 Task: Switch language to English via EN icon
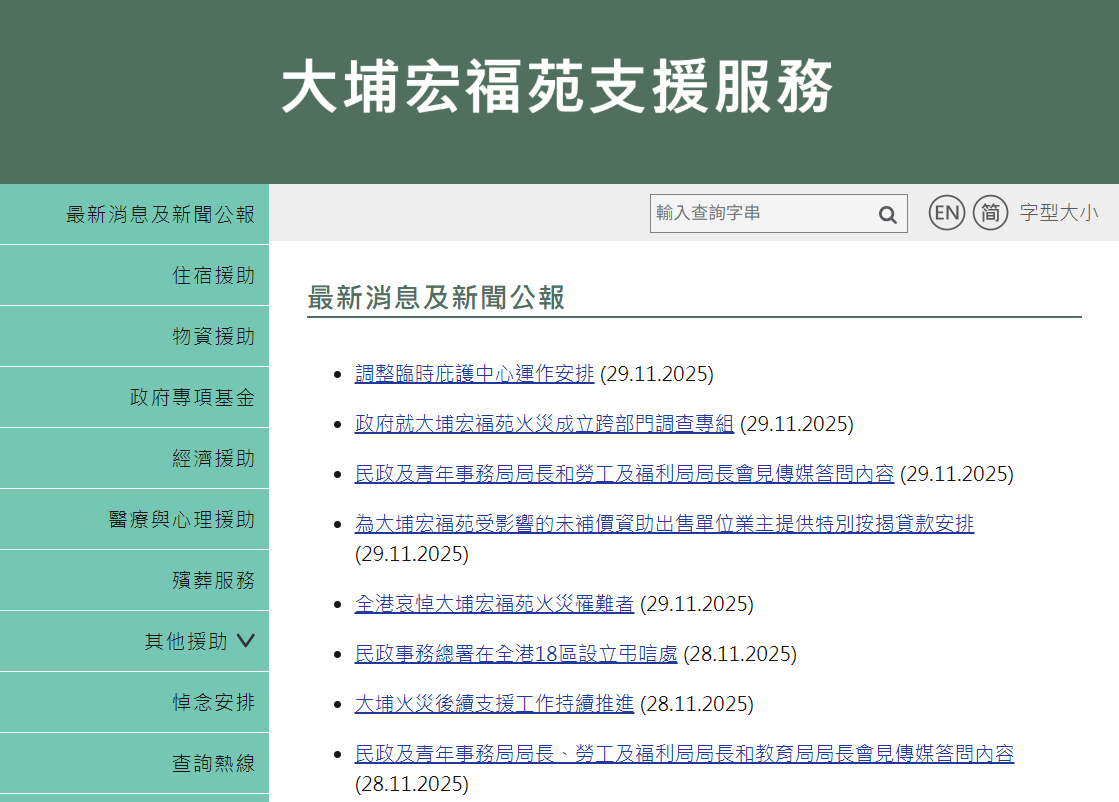946,213
